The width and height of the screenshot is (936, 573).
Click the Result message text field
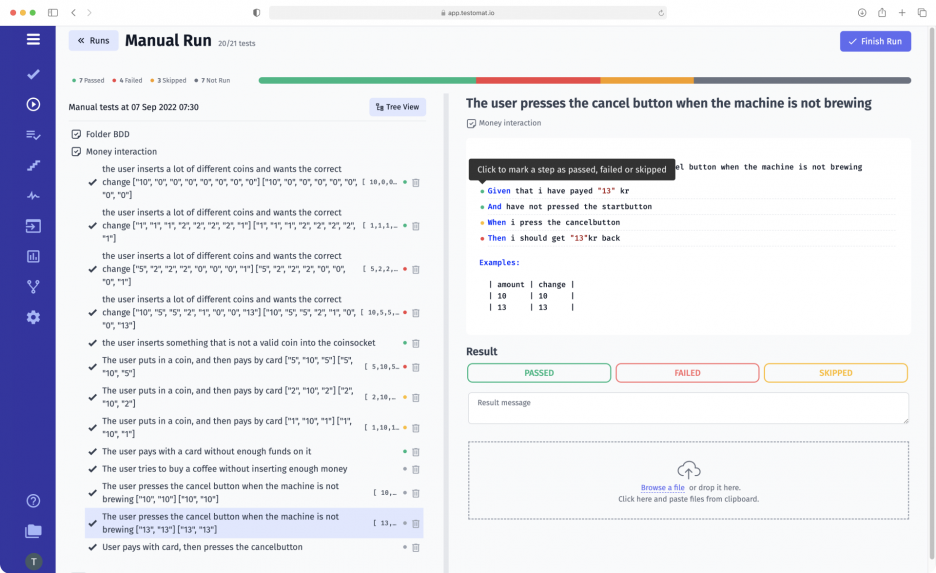(688, 407)
